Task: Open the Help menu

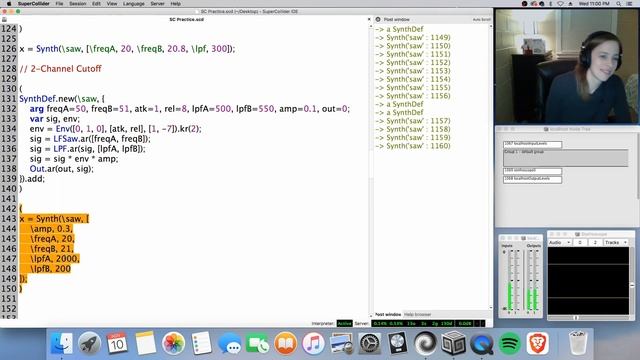Action: coord(176,4)
